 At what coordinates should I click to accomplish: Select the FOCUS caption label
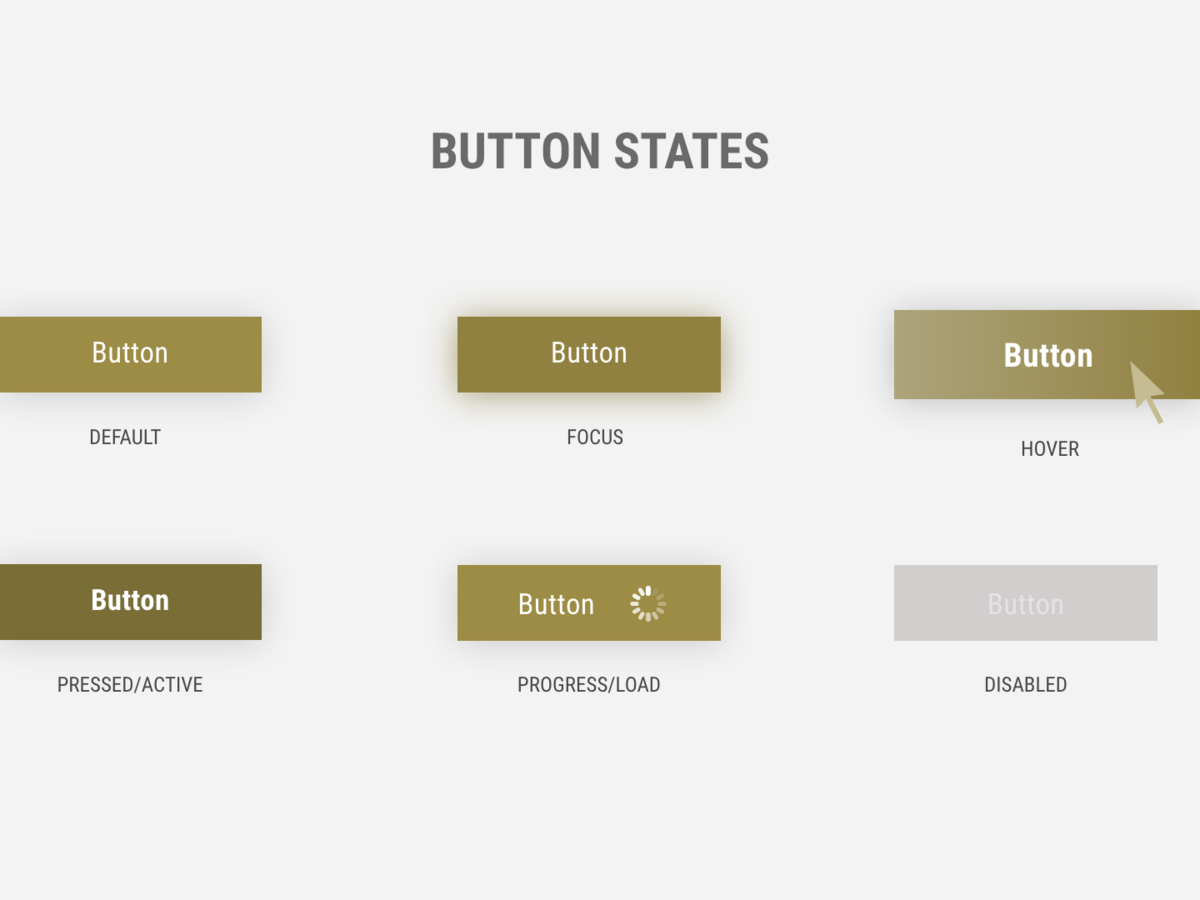595,437
